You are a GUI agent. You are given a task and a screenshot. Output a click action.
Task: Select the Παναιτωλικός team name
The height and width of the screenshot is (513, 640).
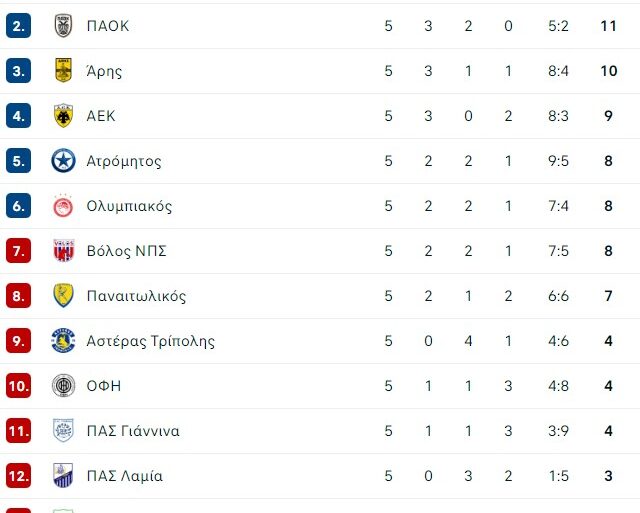[x=136, y=296]
